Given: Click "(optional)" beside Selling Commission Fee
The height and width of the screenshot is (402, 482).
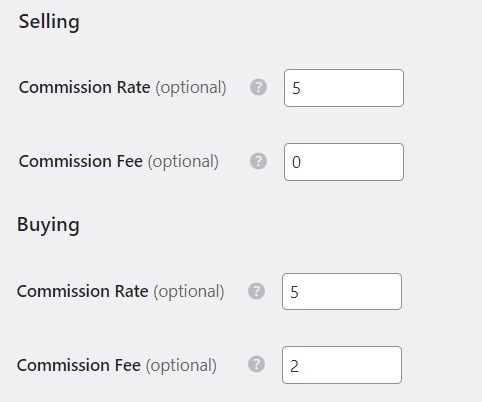Looking at the screenshot, I should pos(183,162).
